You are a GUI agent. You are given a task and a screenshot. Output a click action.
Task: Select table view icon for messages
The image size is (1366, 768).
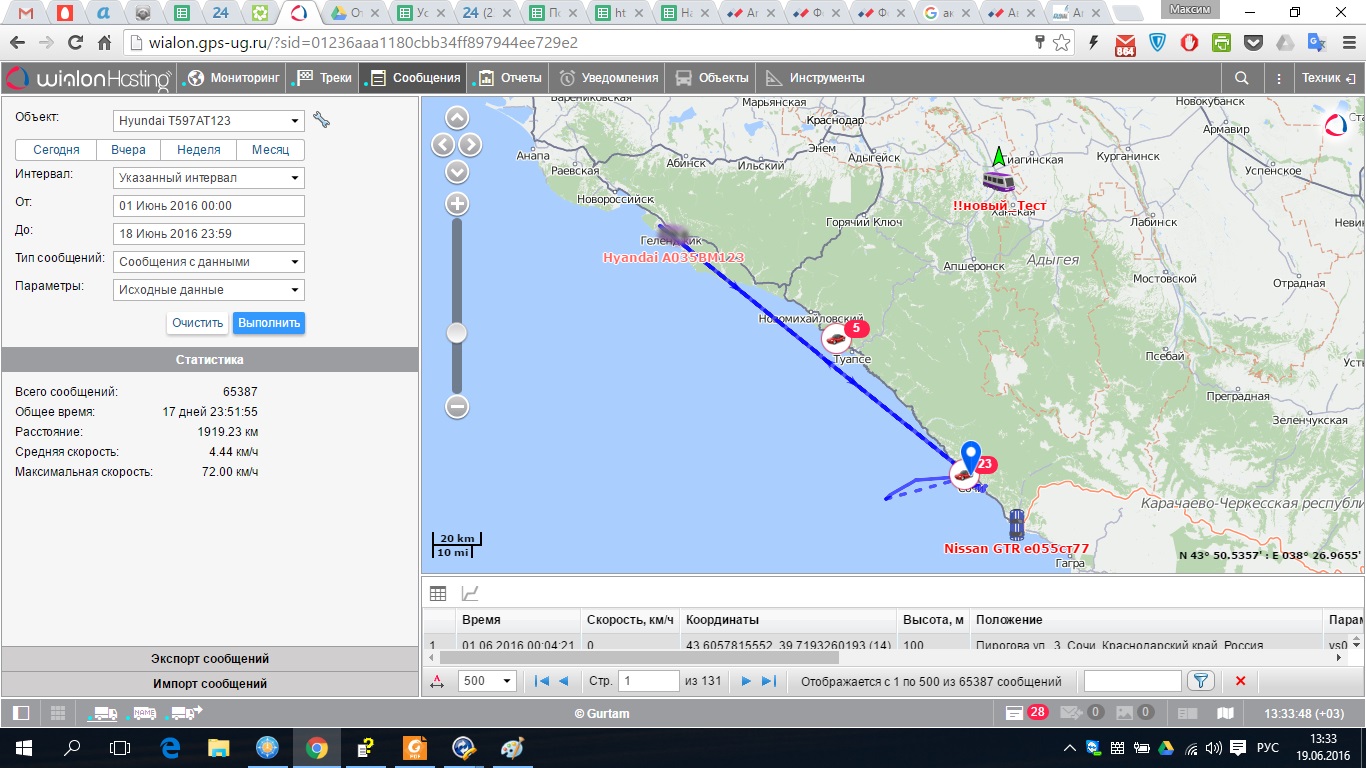tap(437, 593)
